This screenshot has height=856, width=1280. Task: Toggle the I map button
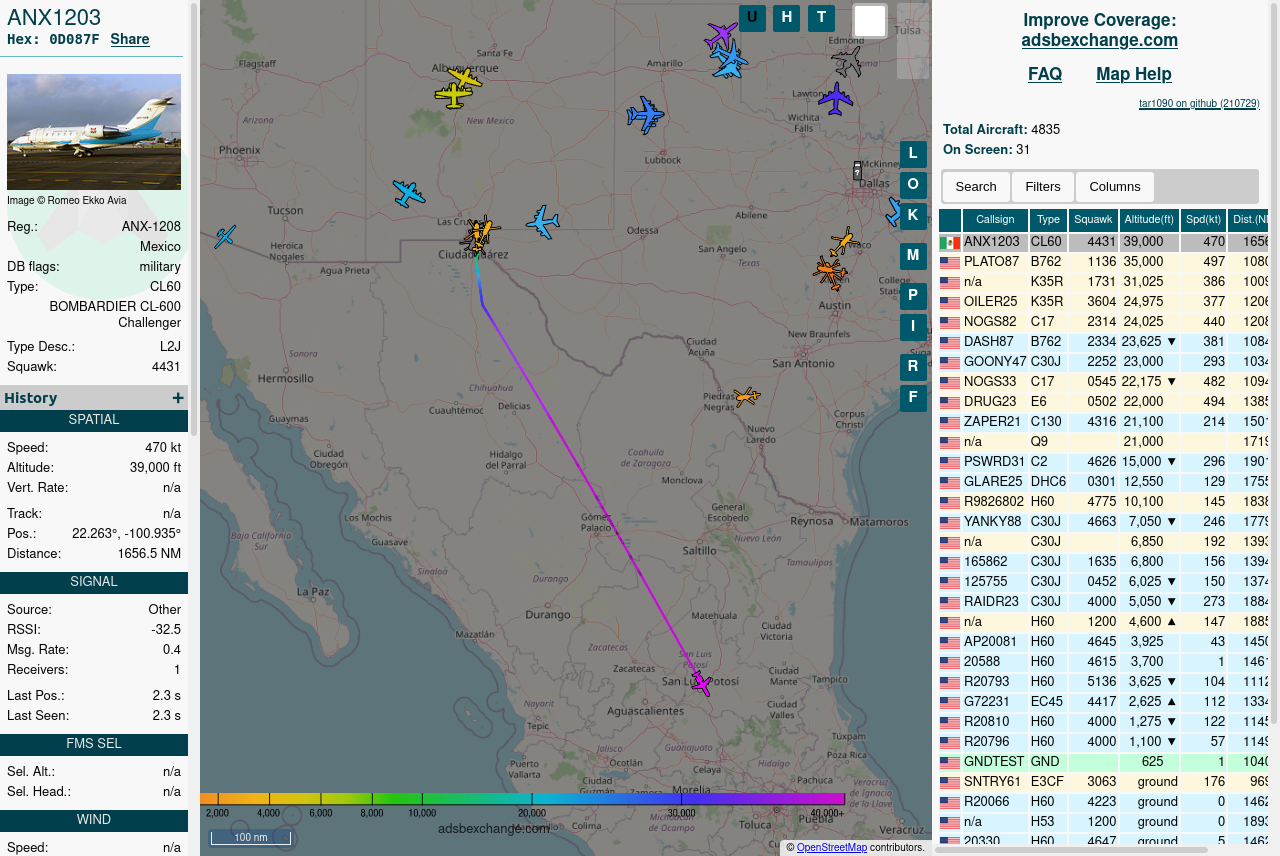pos(913,327)
